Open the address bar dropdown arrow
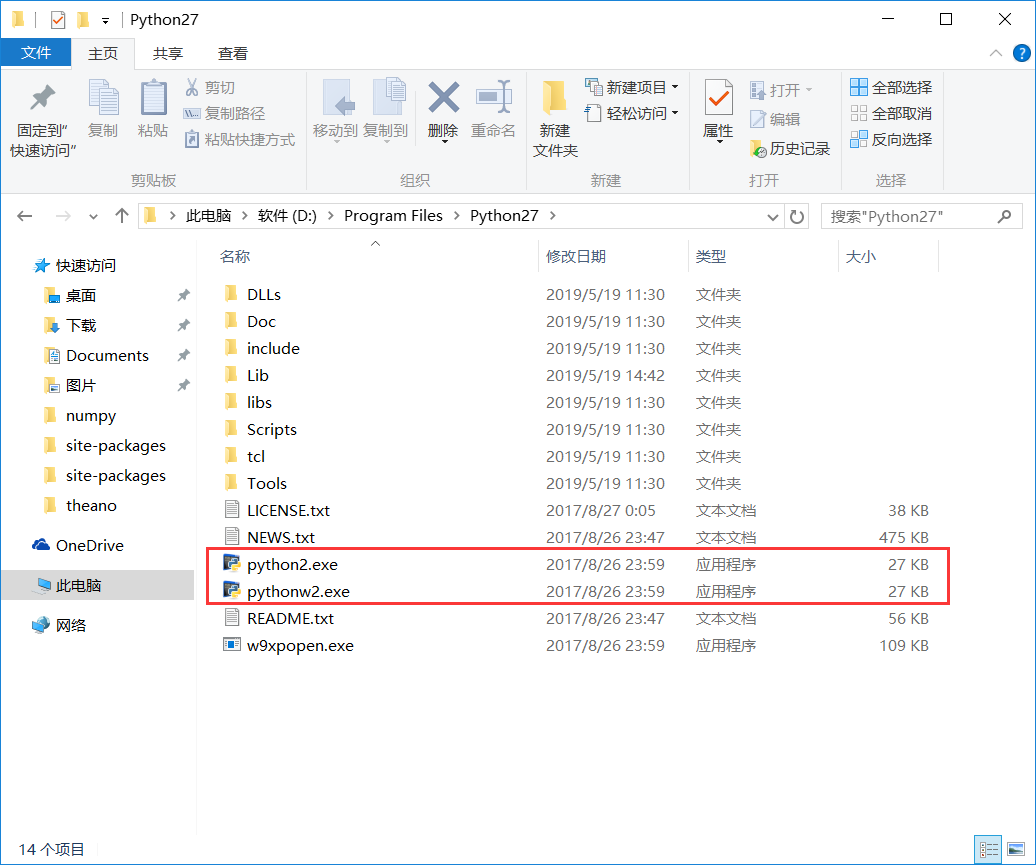This screenshot has height=865, width=1036. 772,215
